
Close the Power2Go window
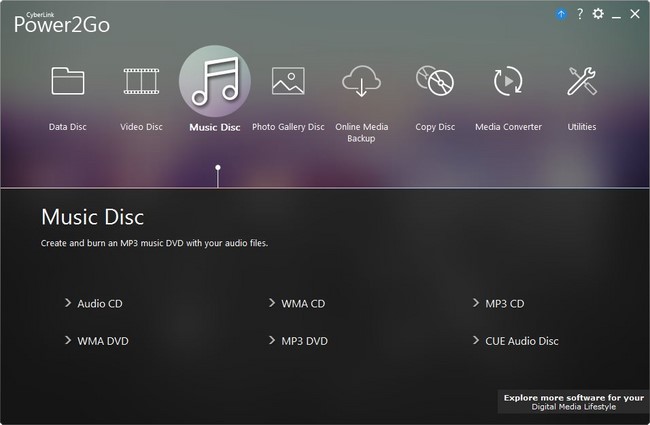click(635, 14)
